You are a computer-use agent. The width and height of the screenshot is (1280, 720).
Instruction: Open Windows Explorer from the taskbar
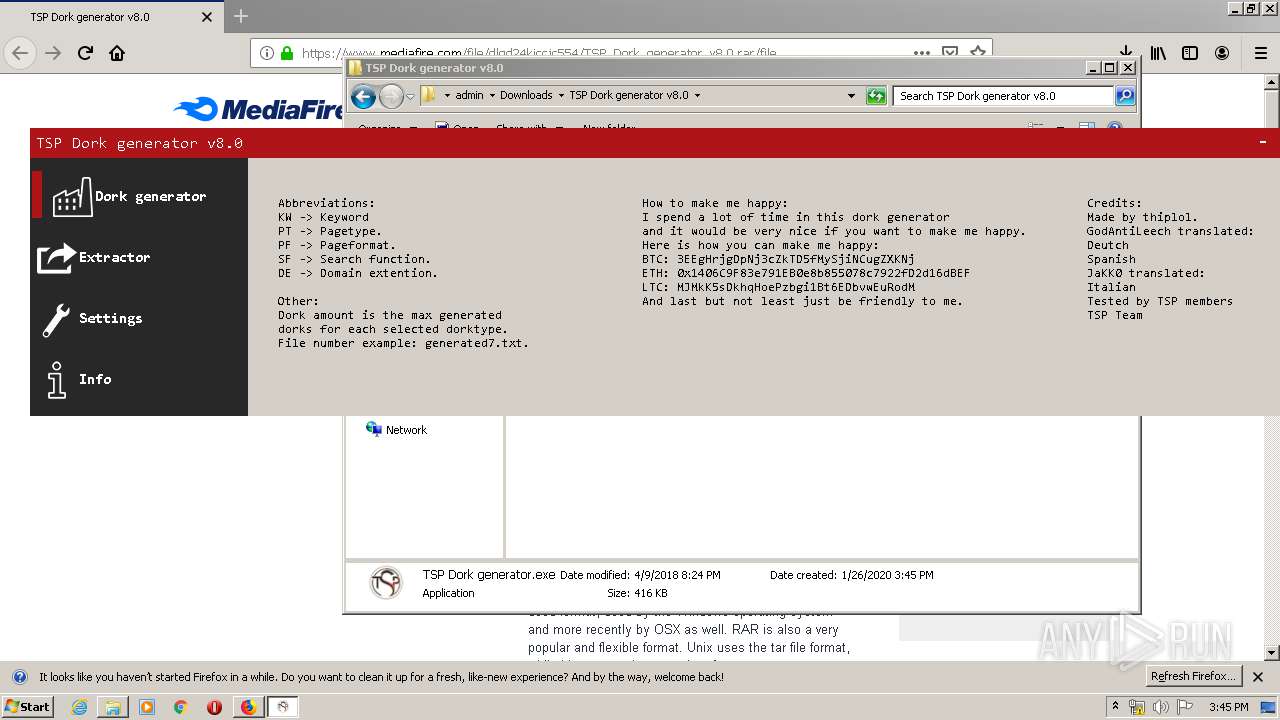(x=113, y=707)
